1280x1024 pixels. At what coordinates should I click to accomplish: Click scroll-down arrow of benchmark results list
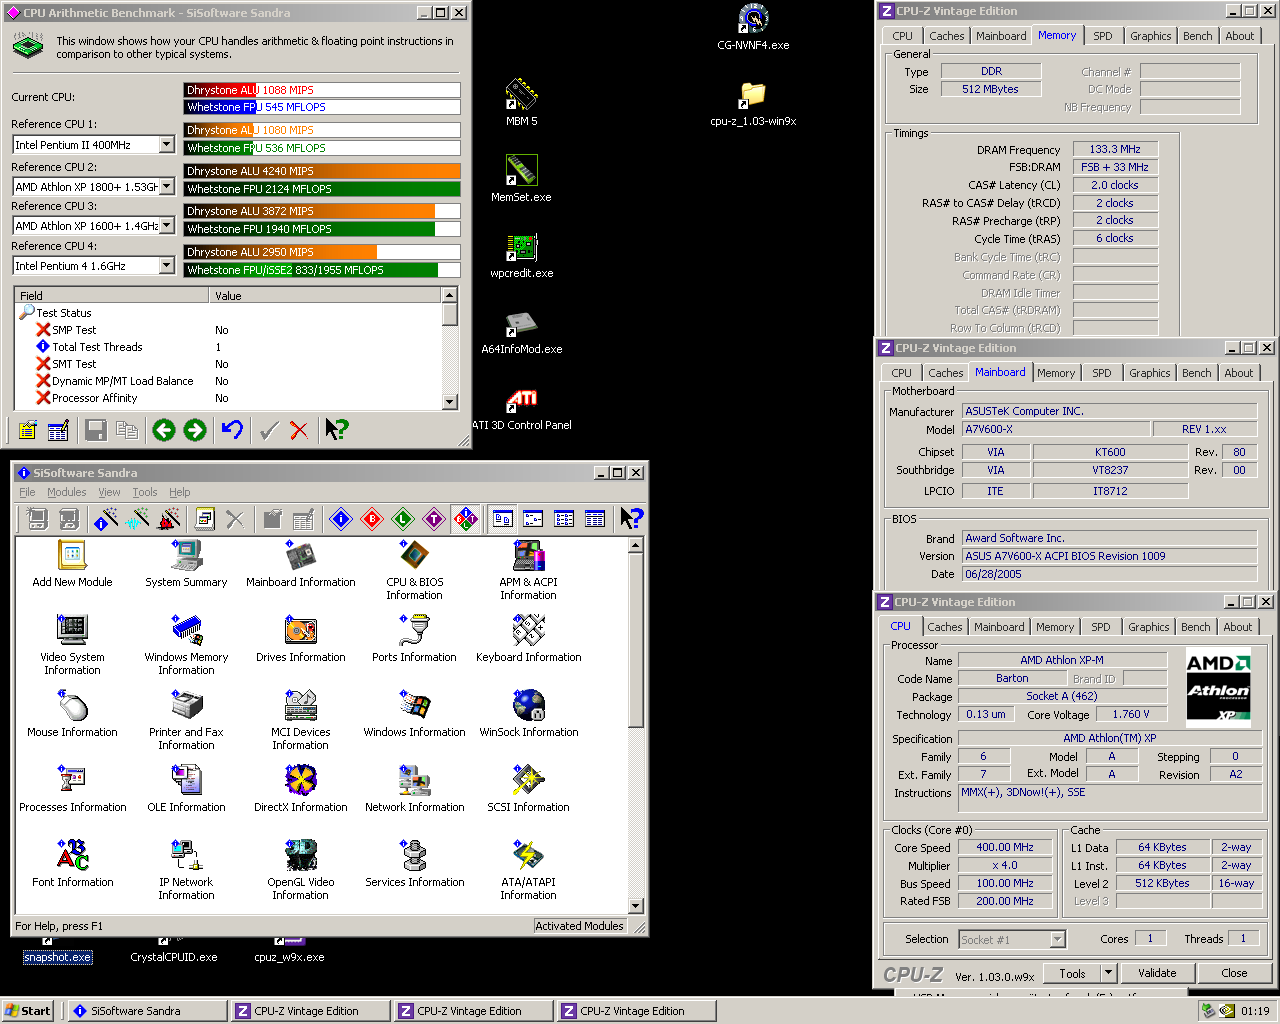tap(450, 402)
